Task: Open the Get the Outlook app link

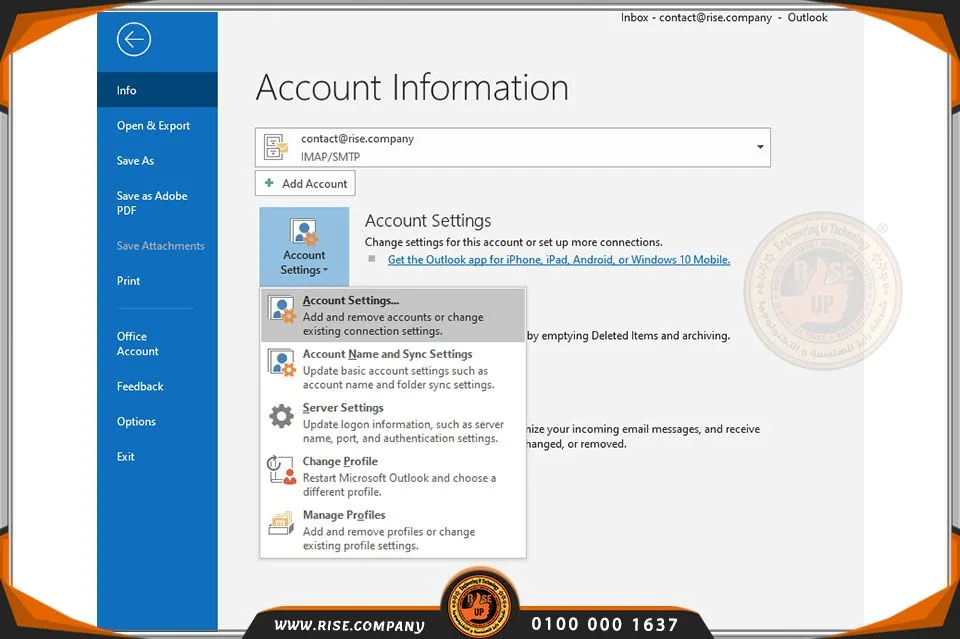Action: tap(559, 260)
